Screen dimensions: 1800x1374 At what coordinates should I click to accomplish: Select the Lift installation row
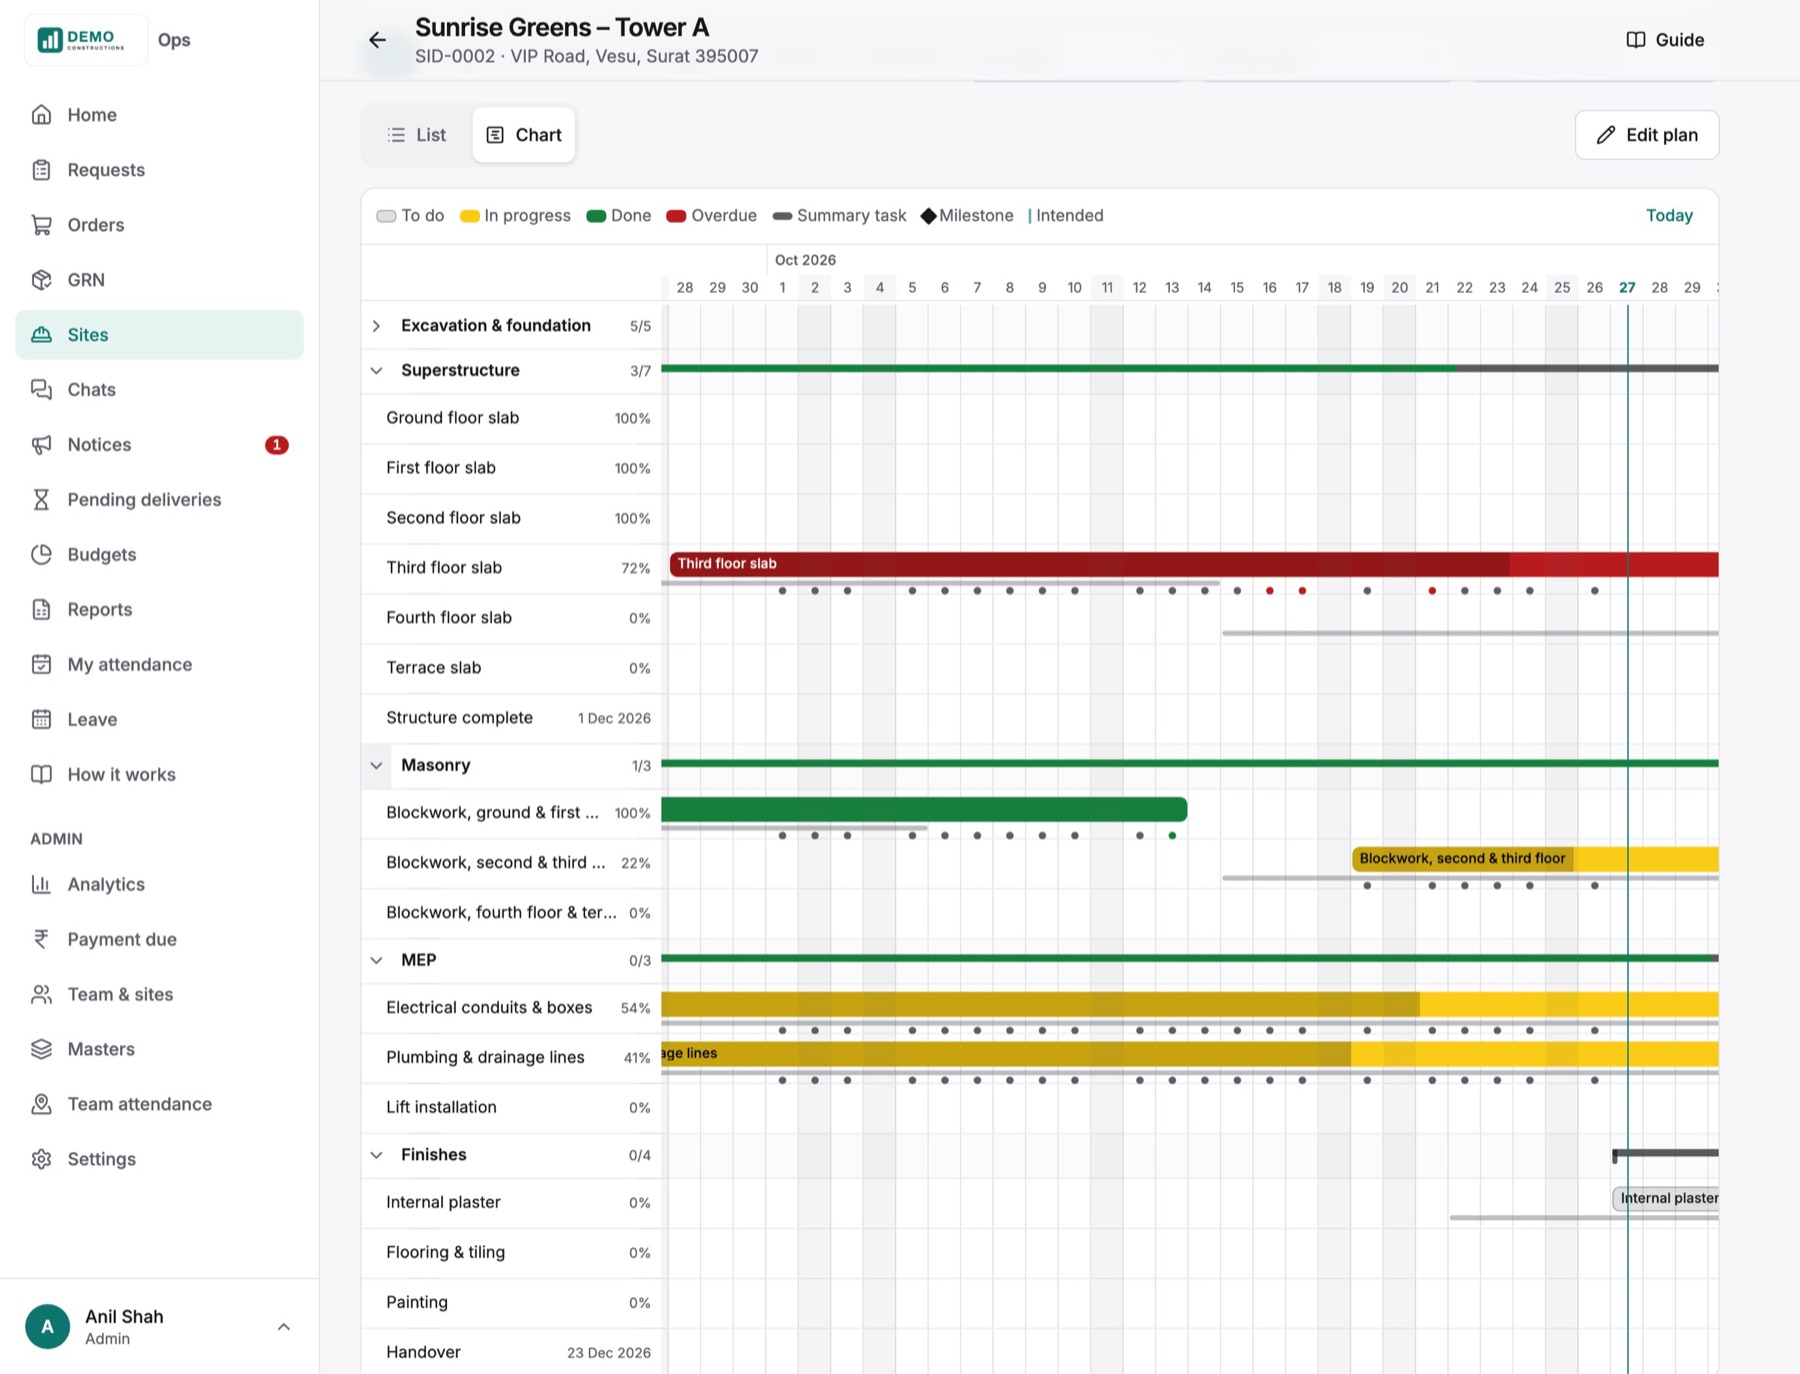(512, 1108)
